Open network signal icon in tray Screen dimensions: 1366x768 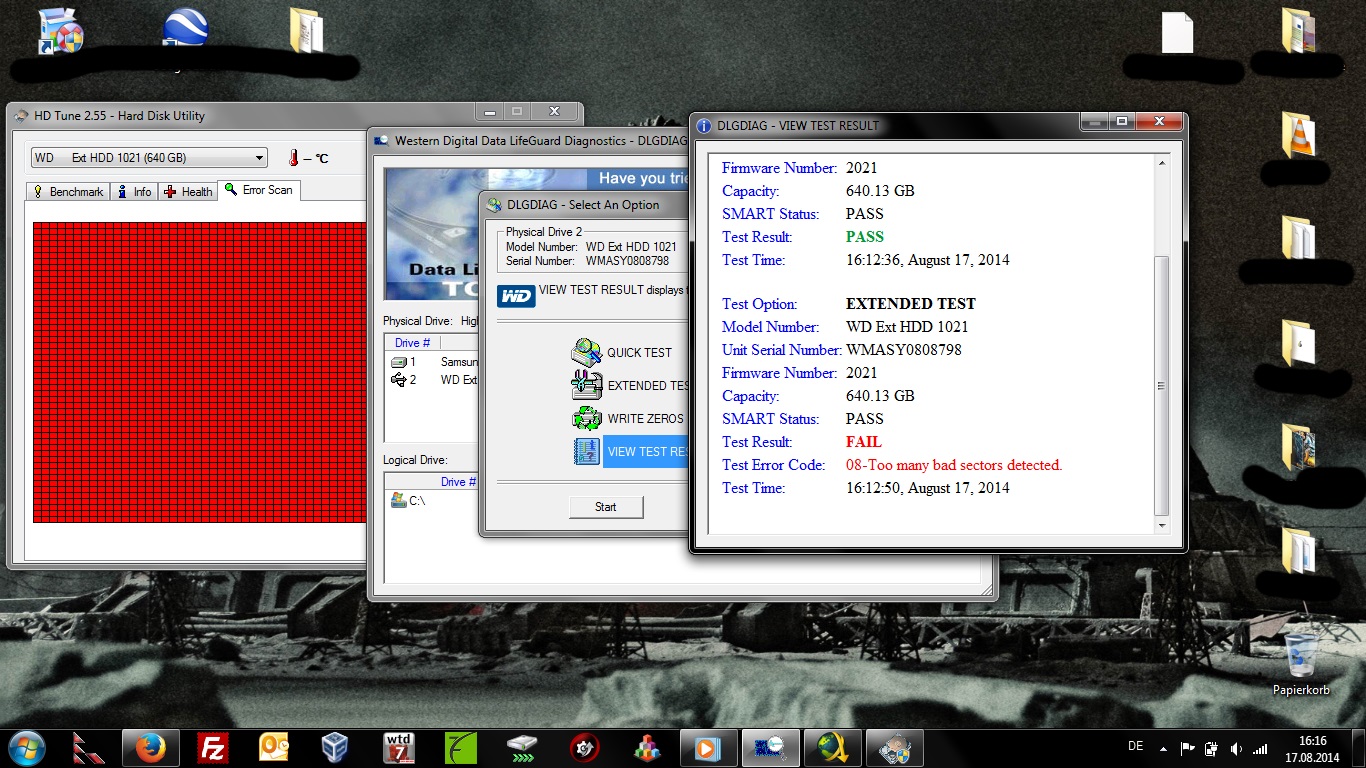[1260, 748]
